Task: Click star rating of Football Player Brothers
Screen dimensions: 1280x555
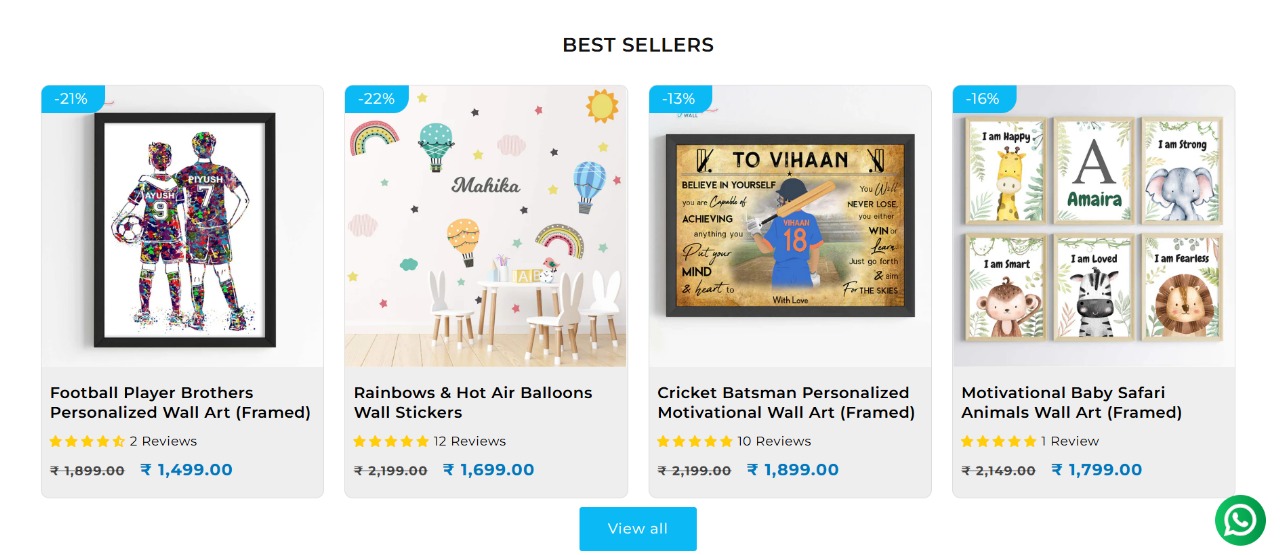Action: [x=87, y=441]
